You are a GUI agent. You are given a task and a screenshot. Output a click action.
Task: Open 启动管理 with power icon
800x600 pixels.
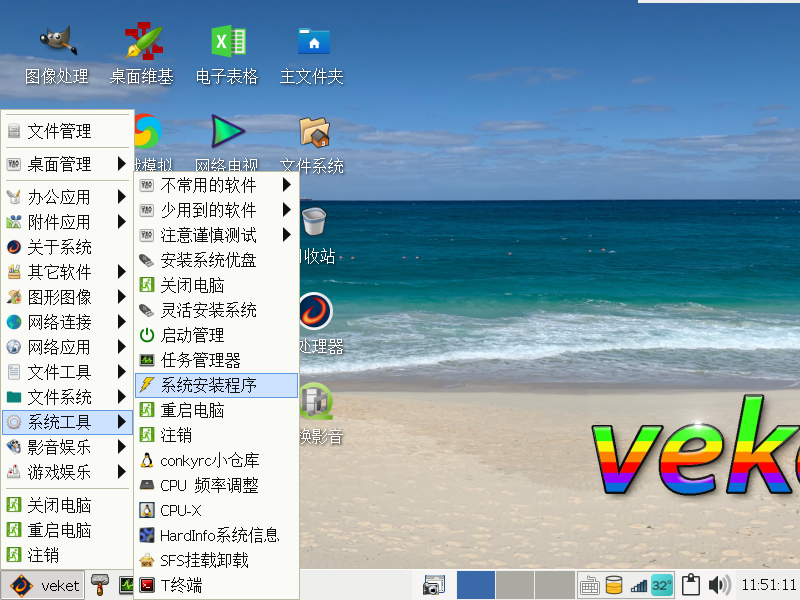click(216, 335)
